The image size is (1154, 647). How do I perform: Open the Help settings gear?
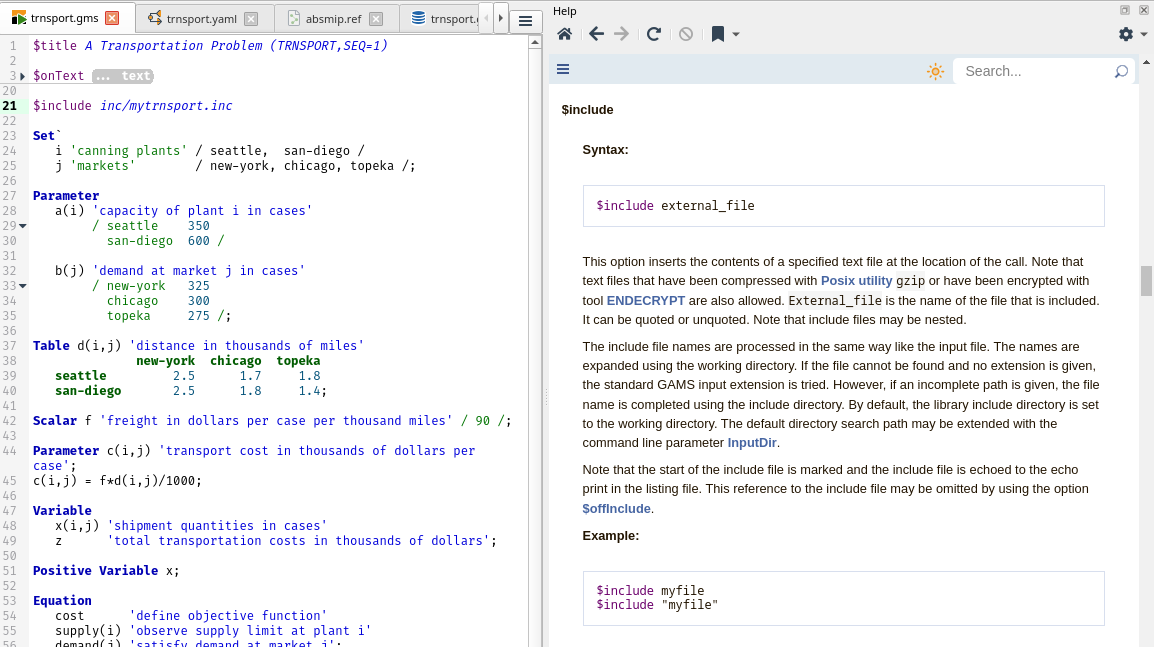coord(1126,34)
